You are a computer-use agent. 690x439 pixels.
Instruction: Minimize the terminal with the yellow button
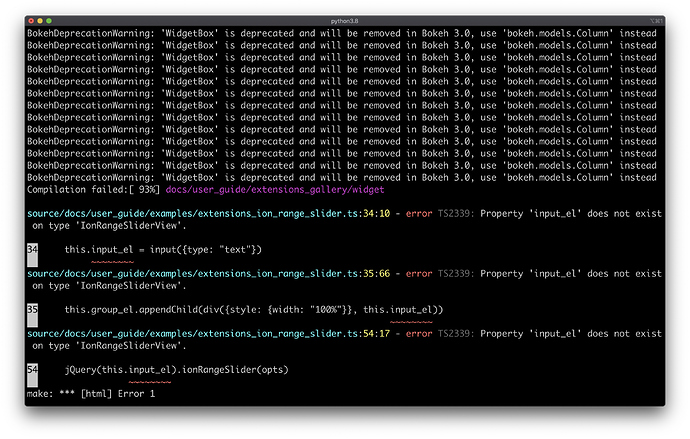coord(40,21)
